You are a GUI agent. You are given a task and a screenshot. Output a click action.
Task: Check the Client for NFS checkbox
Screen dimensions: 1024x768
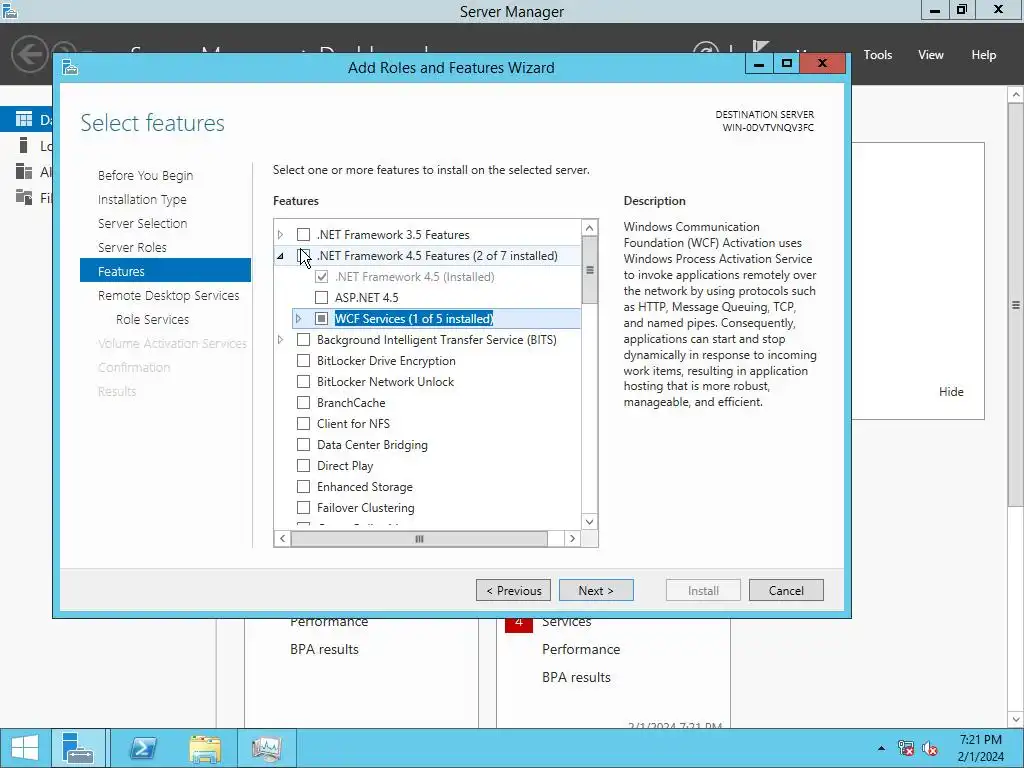click(x=303, y=424)
